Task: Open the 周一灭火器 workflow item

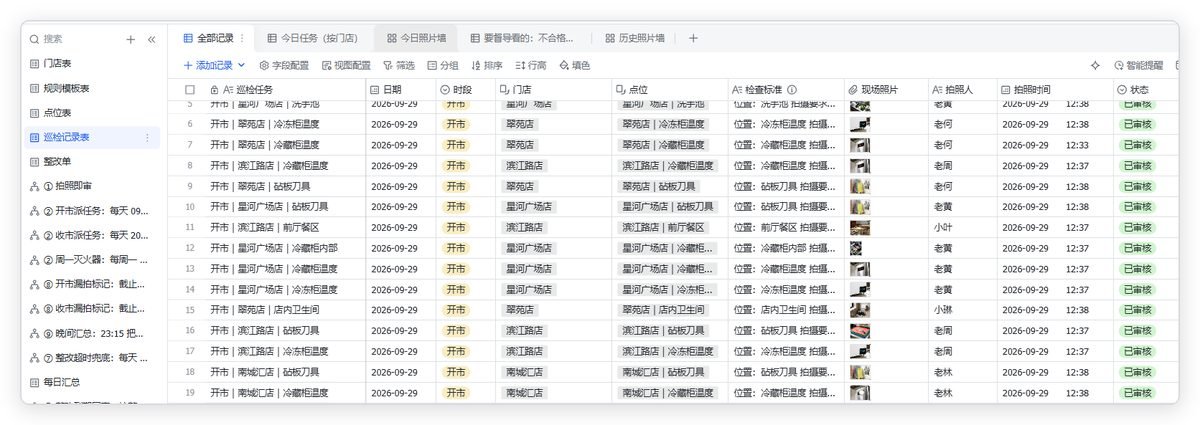Action: tap(90, 260)
